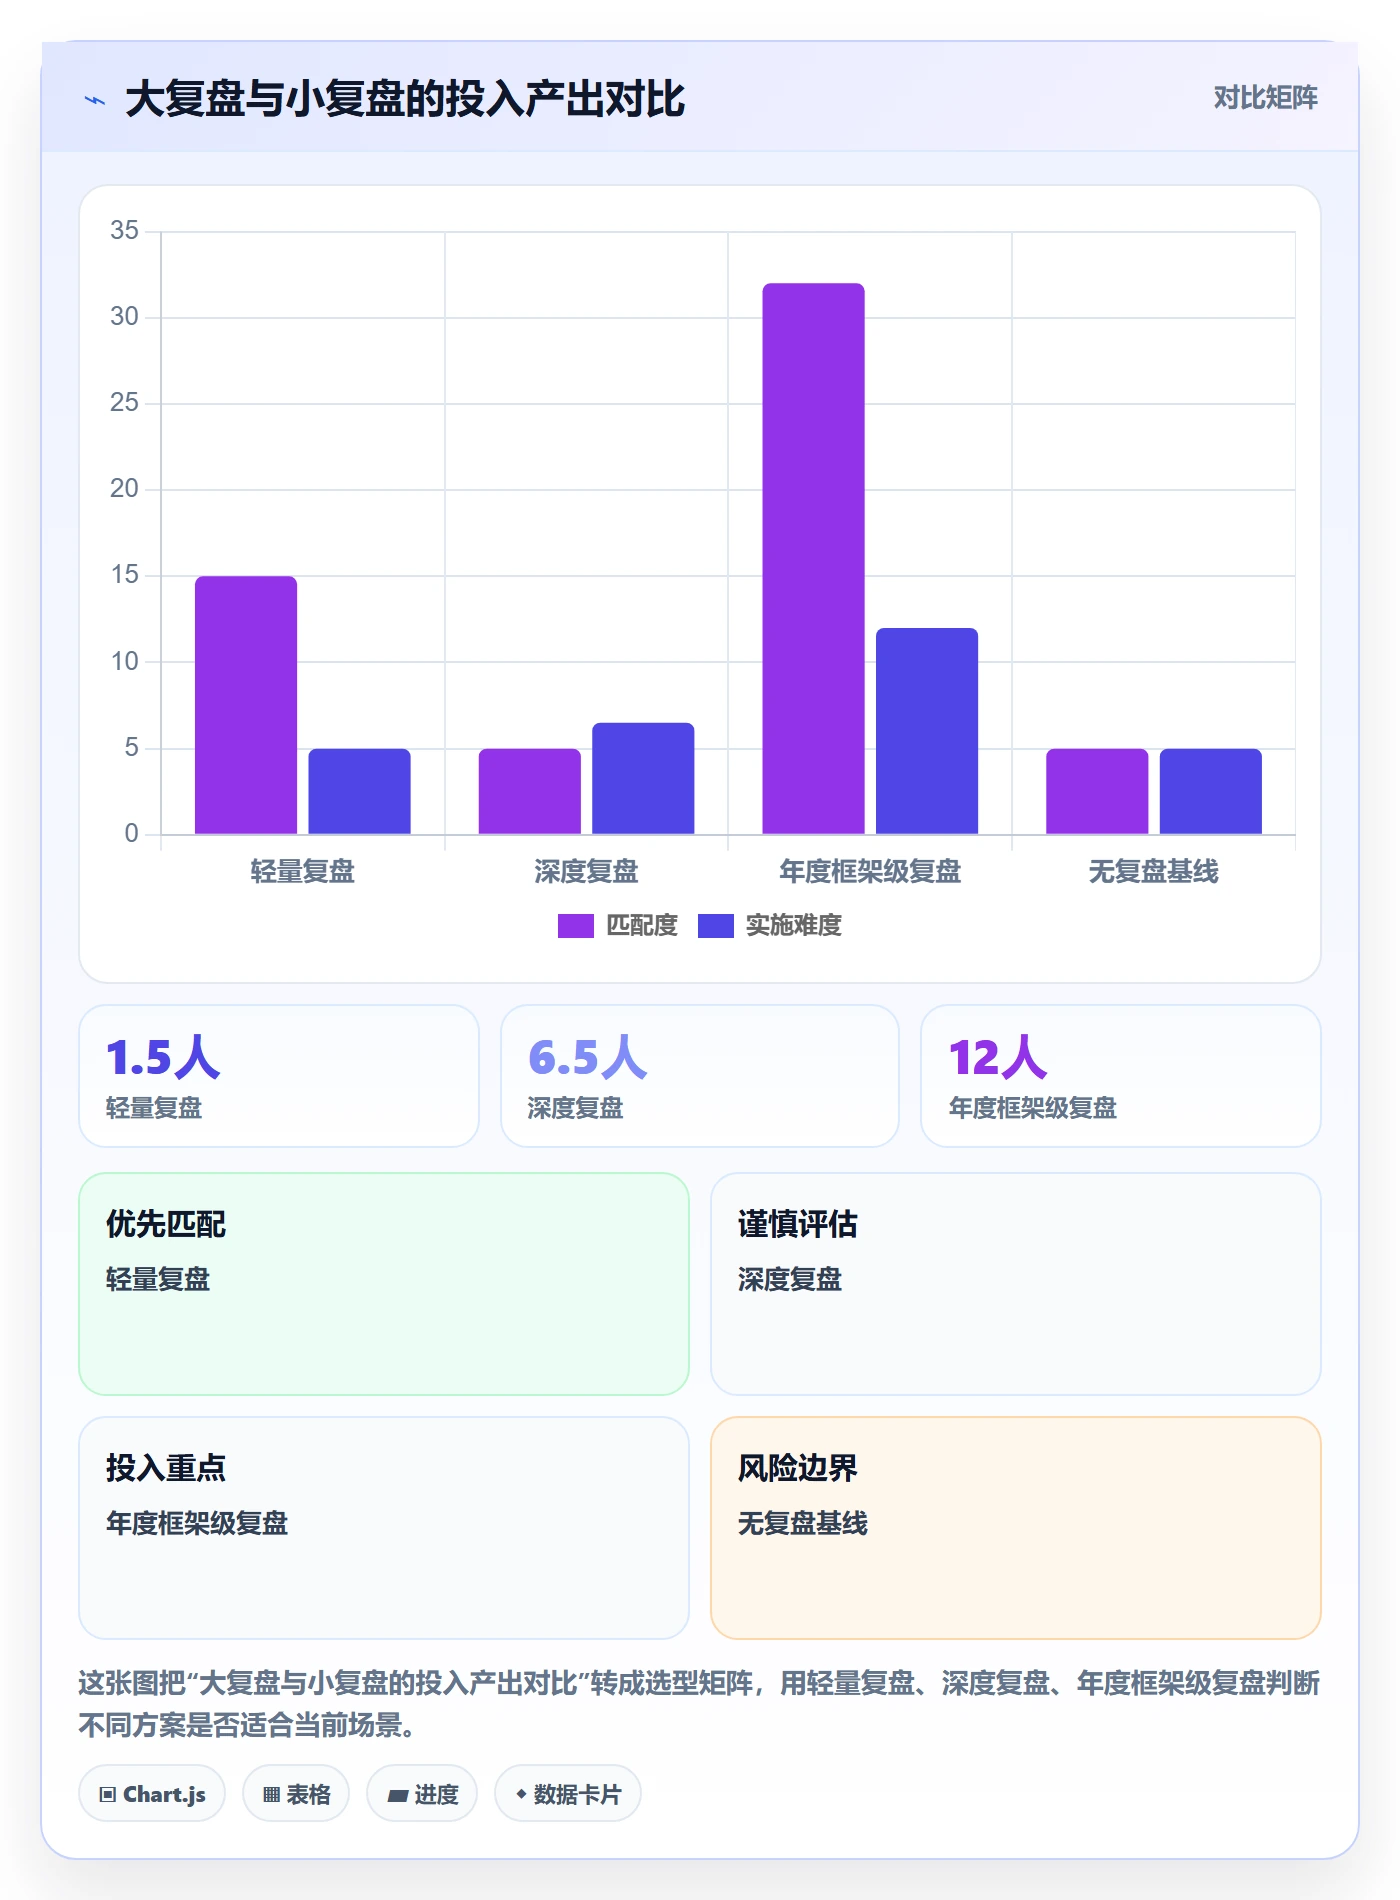The width and height of the screenshot is (1400, 1900).
Task: Click the diamond icon in 数据卡片 chip
Action: 521,1795
